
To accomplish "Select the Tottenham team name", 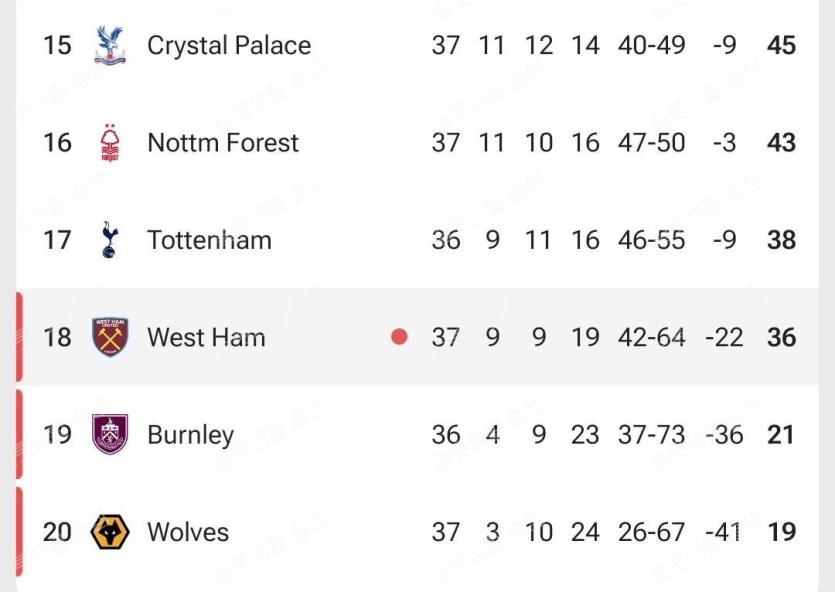I will click(209, 240).
